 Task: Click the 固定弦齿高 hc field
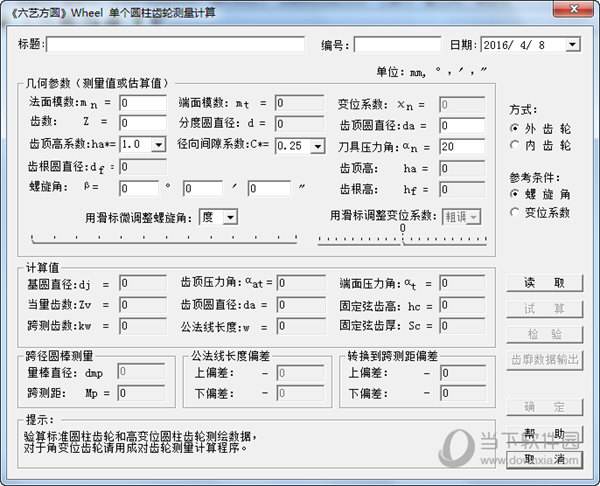pyautogui.click(x=462, y=305)
